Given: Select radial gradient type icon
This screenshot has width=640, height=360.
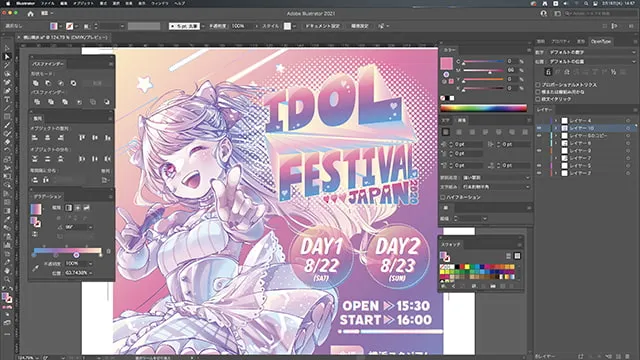Looking at the screenshot, I should point(78,208).
